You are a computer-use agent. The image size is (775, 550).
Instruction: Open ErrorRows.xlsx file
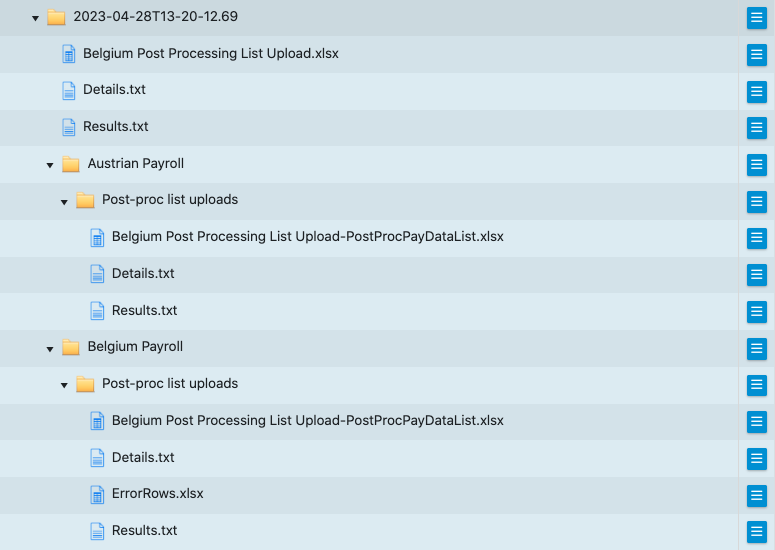click(157, 494)
